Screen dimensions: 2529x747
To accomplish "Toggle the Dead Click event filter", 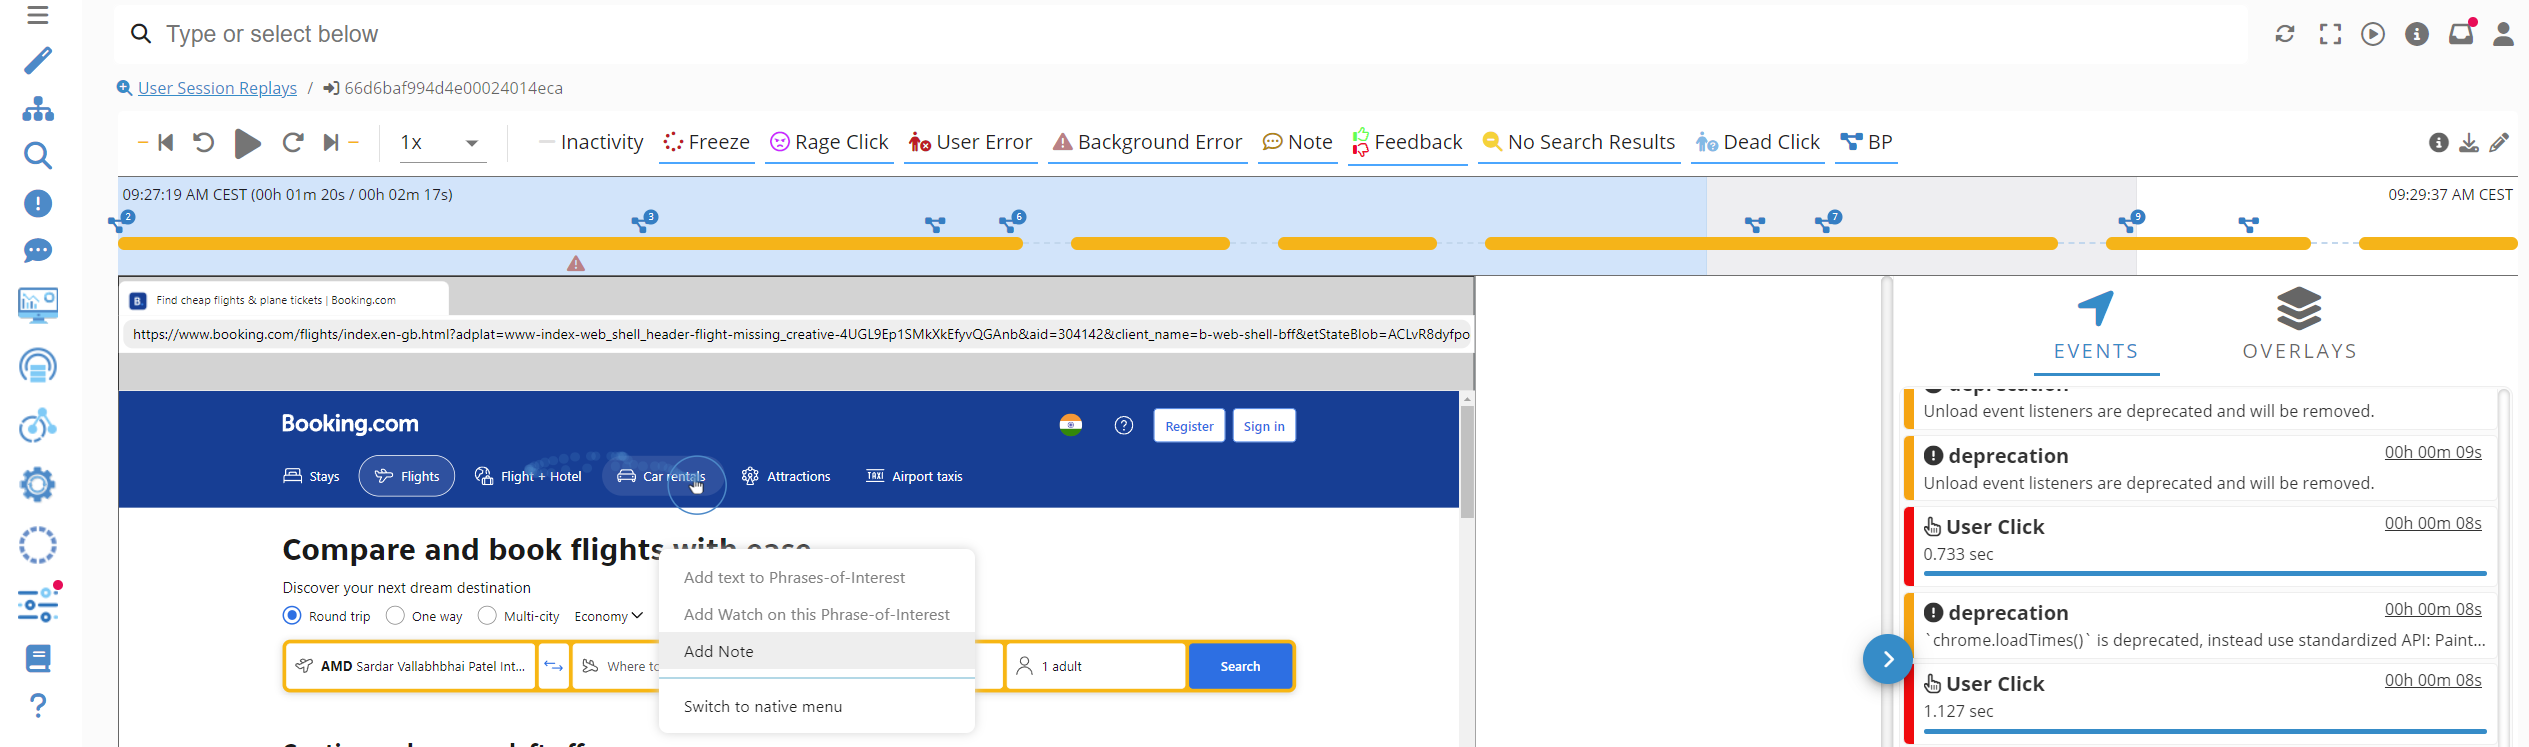I will (x=1757, y=143).
